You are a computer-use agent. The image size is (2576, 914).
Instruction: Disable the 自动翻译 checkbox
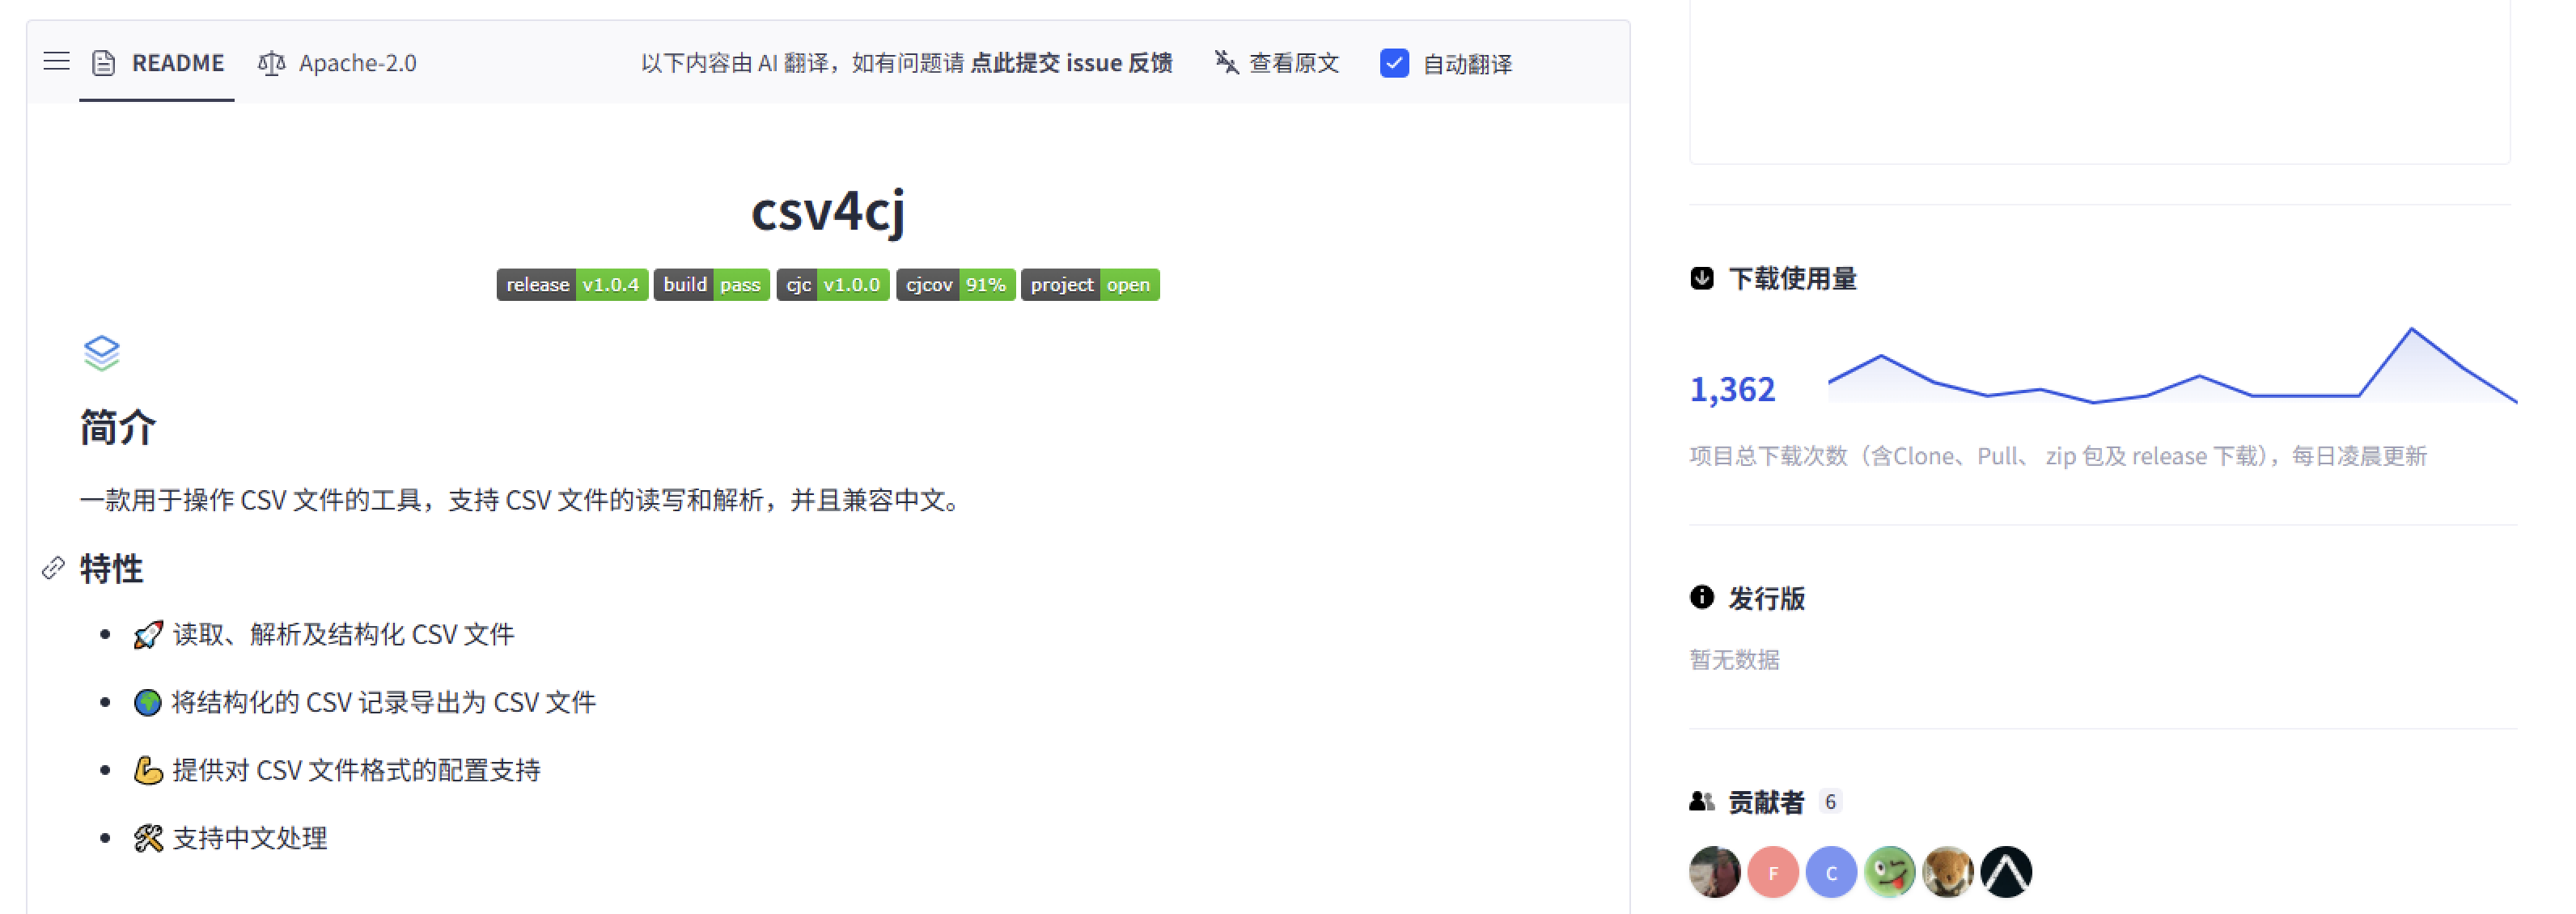1393,63
